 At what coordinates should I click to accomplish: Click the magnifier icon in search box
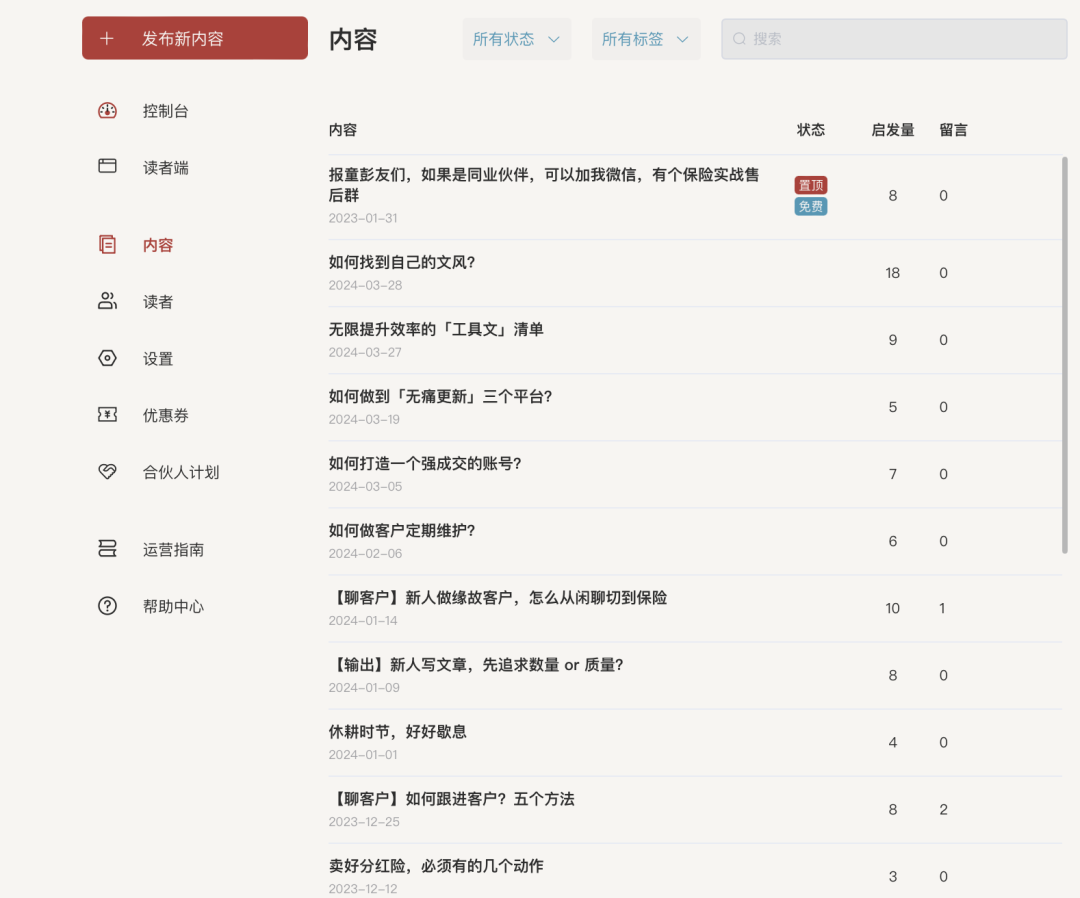739,39
